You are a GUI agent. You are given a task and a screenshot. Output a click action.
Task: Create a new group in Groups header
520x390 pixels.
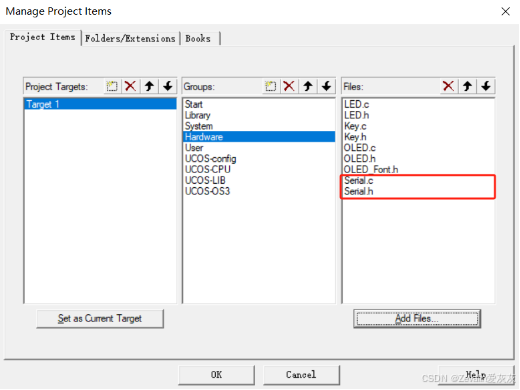click(x=271, y=86)
